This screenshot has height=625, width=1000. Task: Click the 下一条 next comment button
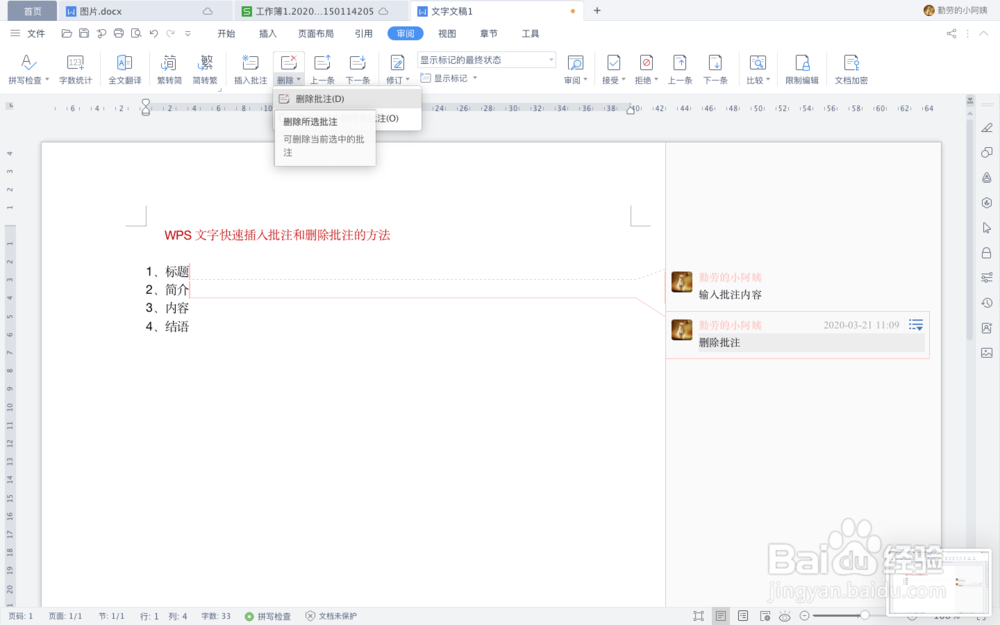click(x=359, y=66)
